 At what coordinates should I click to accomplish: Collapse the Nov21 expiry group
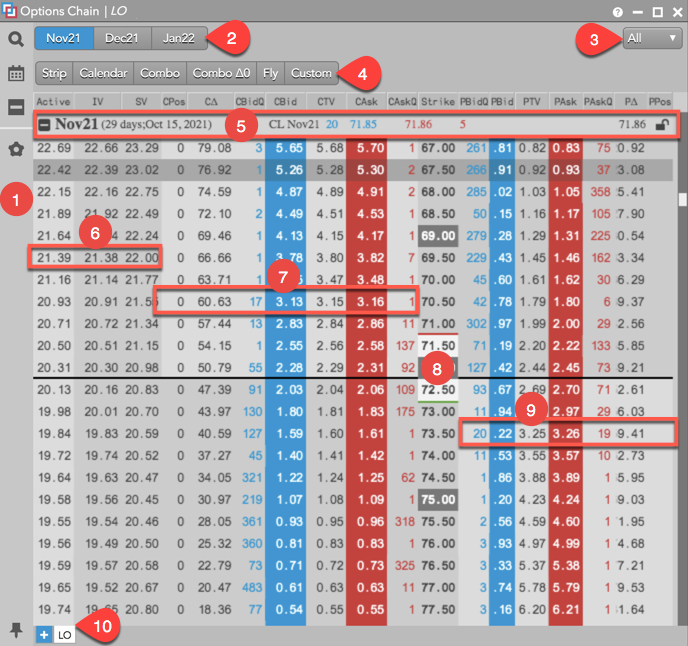pyautogui.click(x=45, y=126)
